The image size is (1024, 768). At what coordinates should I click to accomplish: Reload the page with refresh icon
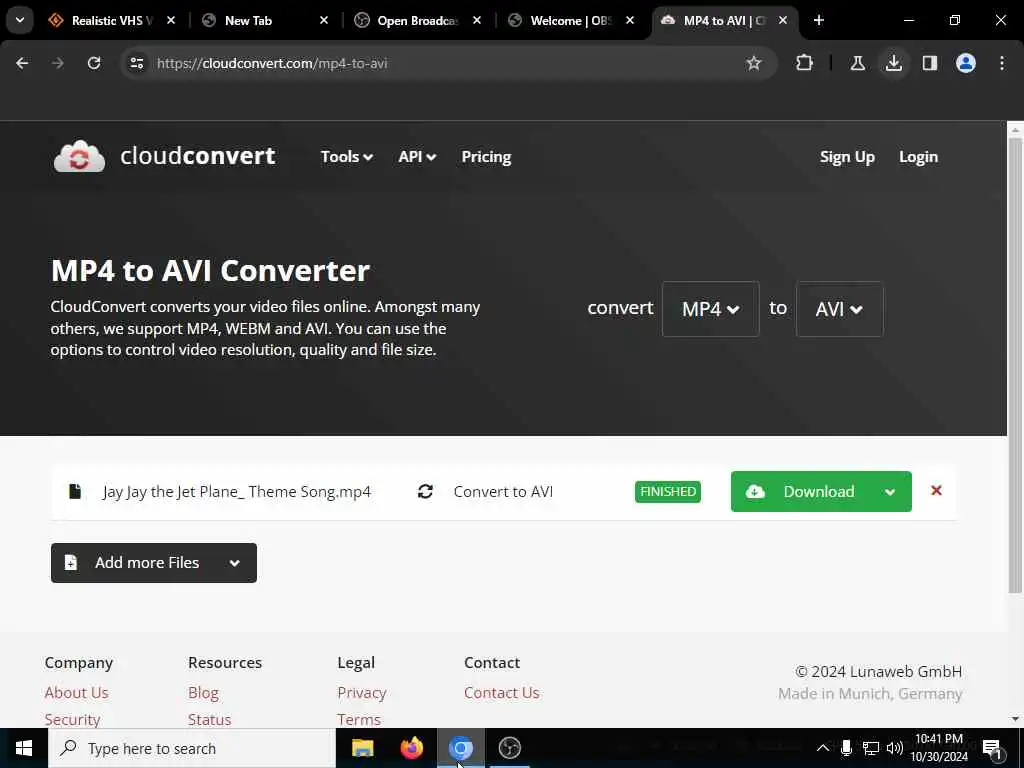pyautogui.click(x=94, y=63)
